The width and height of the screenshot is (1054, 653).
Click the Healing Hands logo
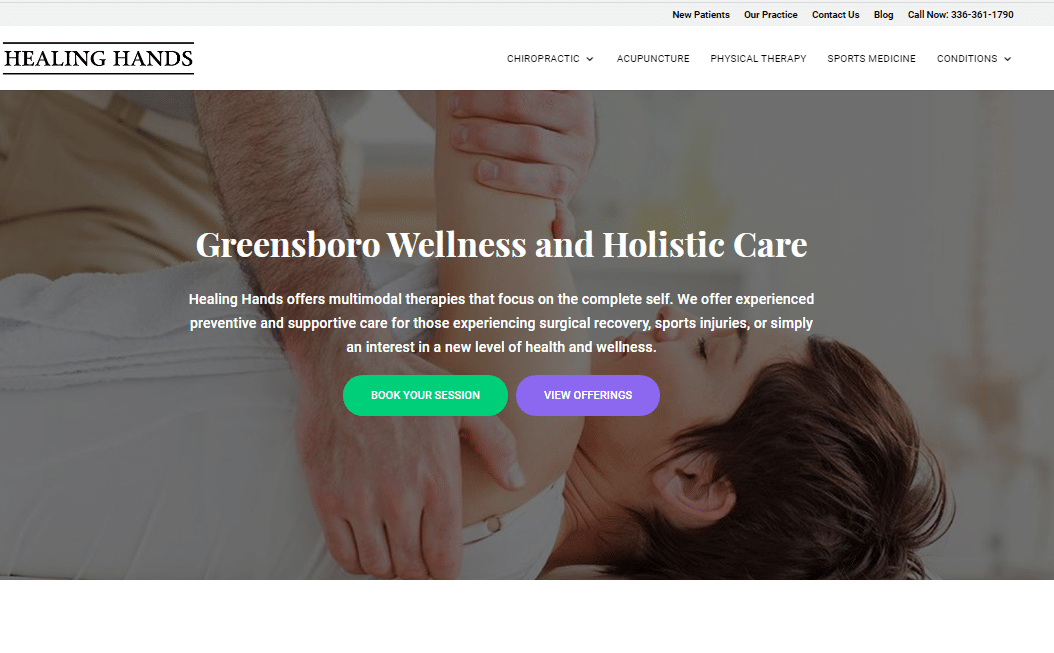pos(98,59)
